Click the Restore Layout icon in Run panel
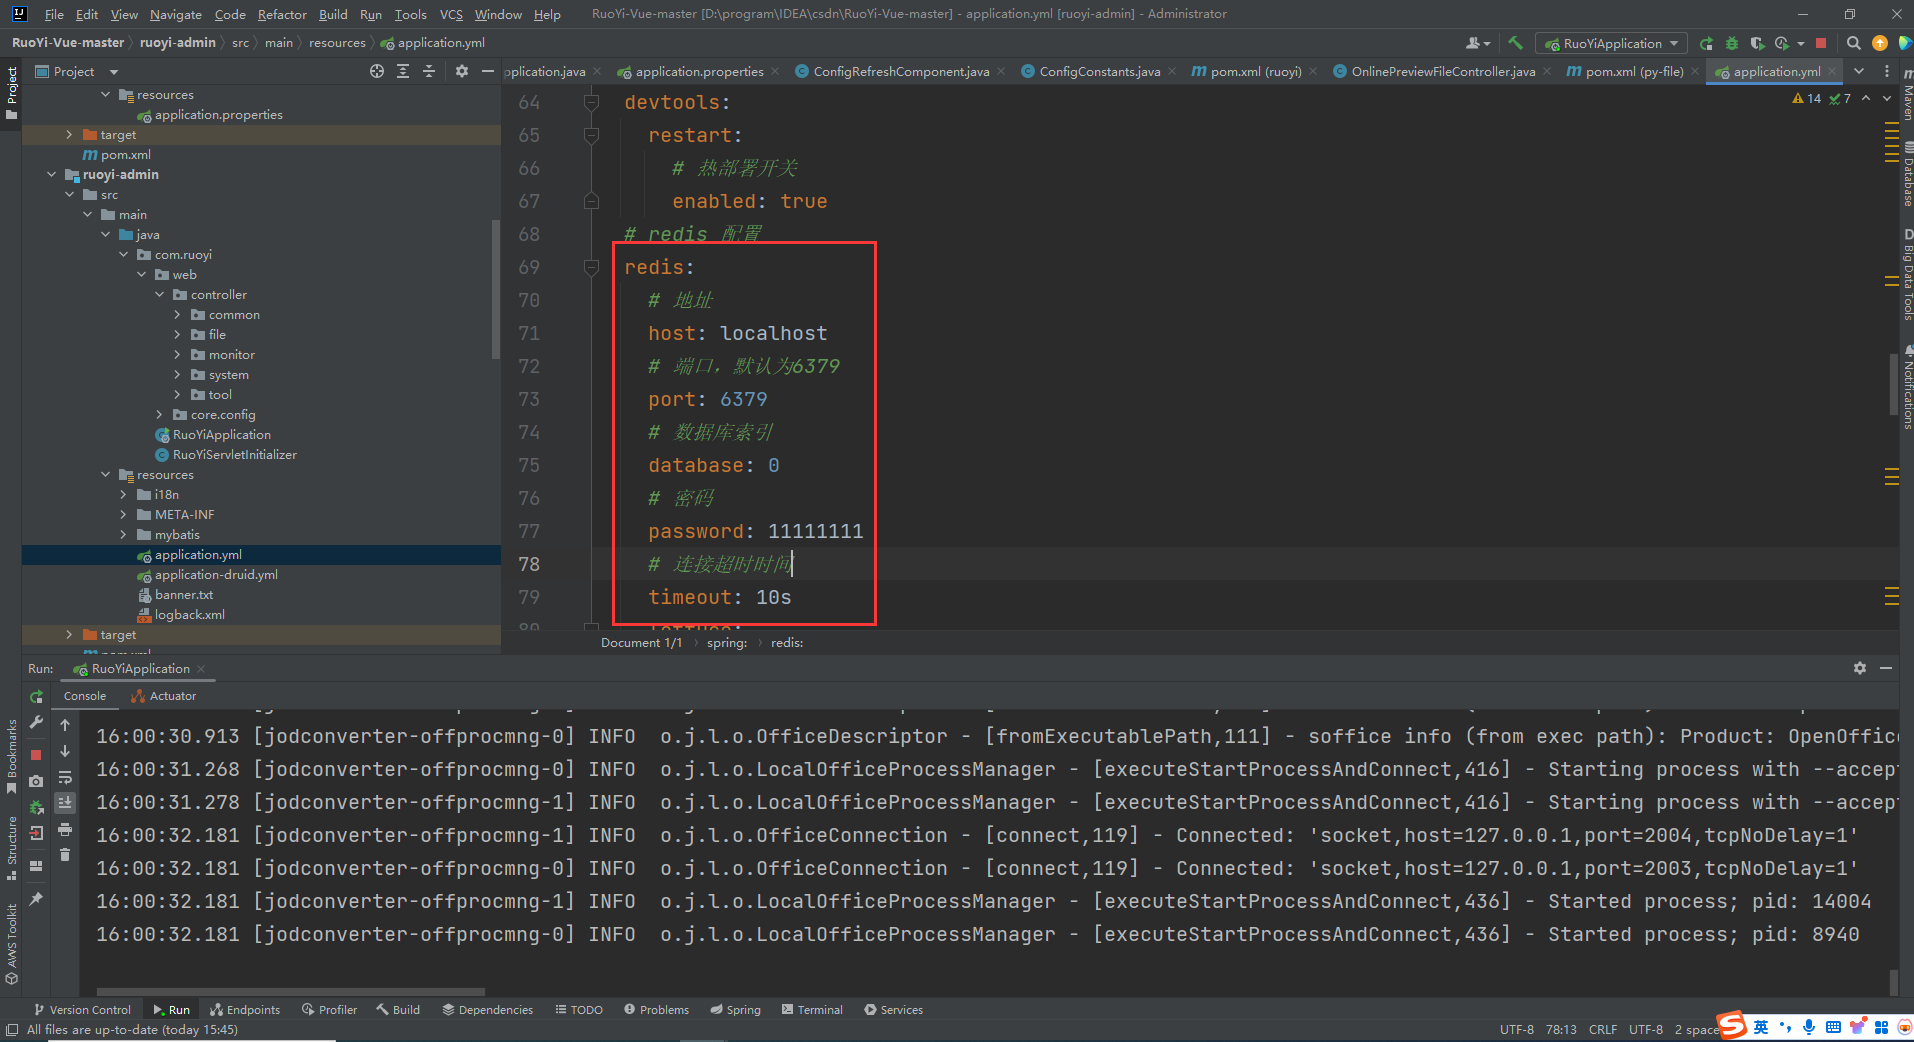 [x=36, y=866]
